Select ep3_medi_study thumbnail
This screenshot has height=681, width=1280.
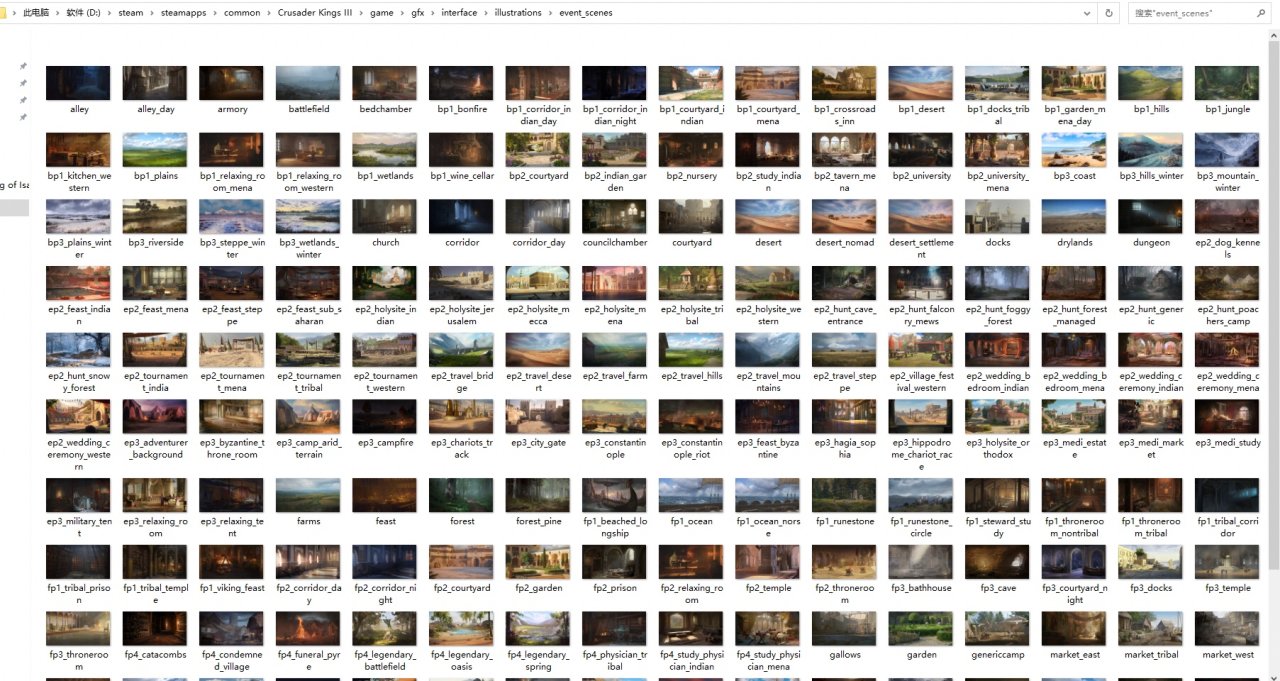[1227, 417]
